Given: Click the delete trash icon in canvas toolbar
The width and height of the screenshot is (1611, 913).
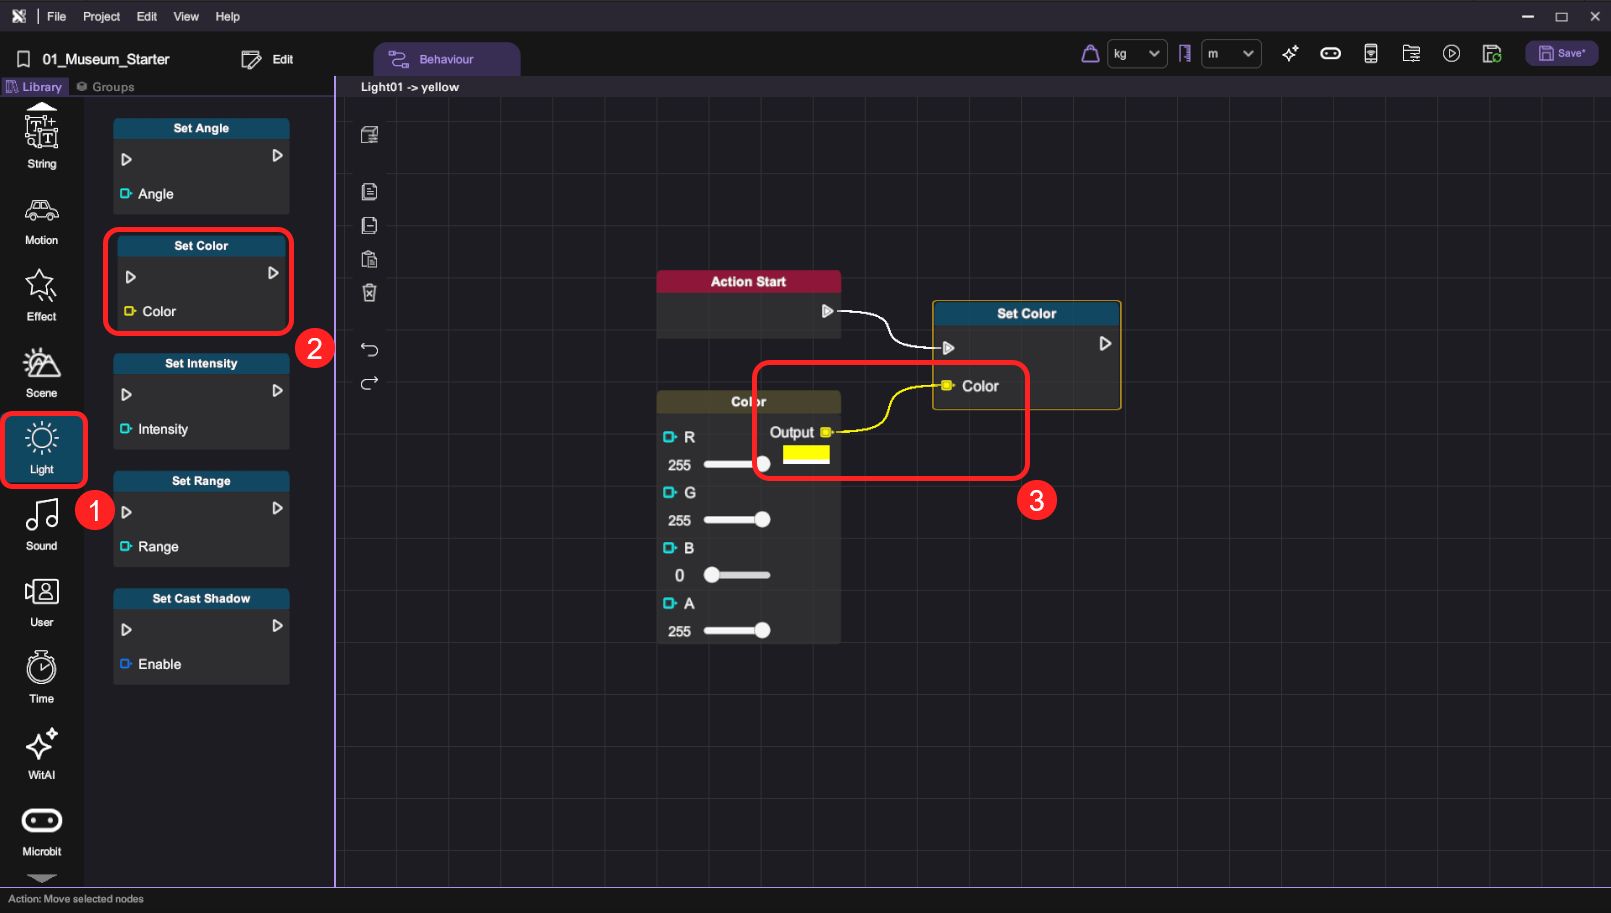Looking at the screenshot, I should tap(369, 292).
